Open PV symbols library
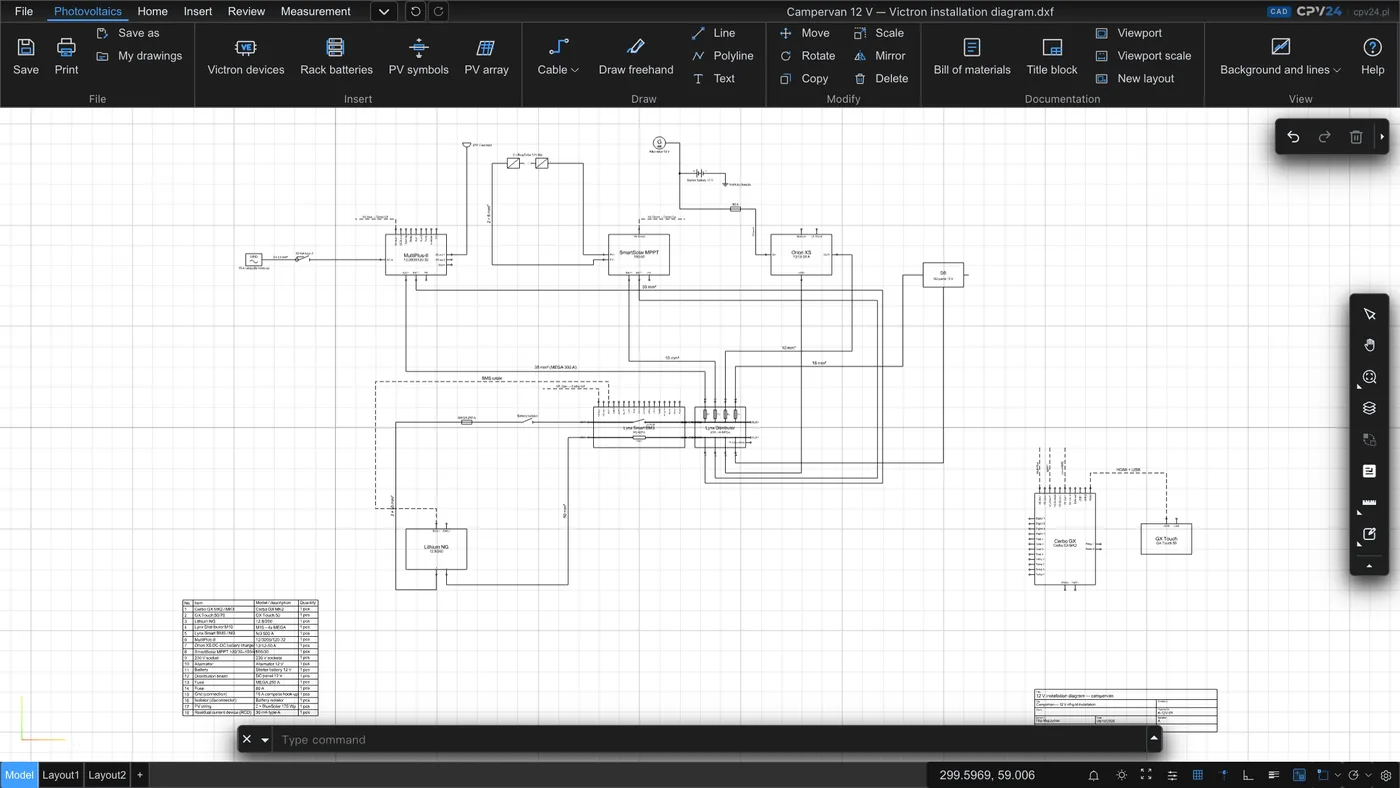The height and width of the screenshot is (788, 1400). coord(419,57)
